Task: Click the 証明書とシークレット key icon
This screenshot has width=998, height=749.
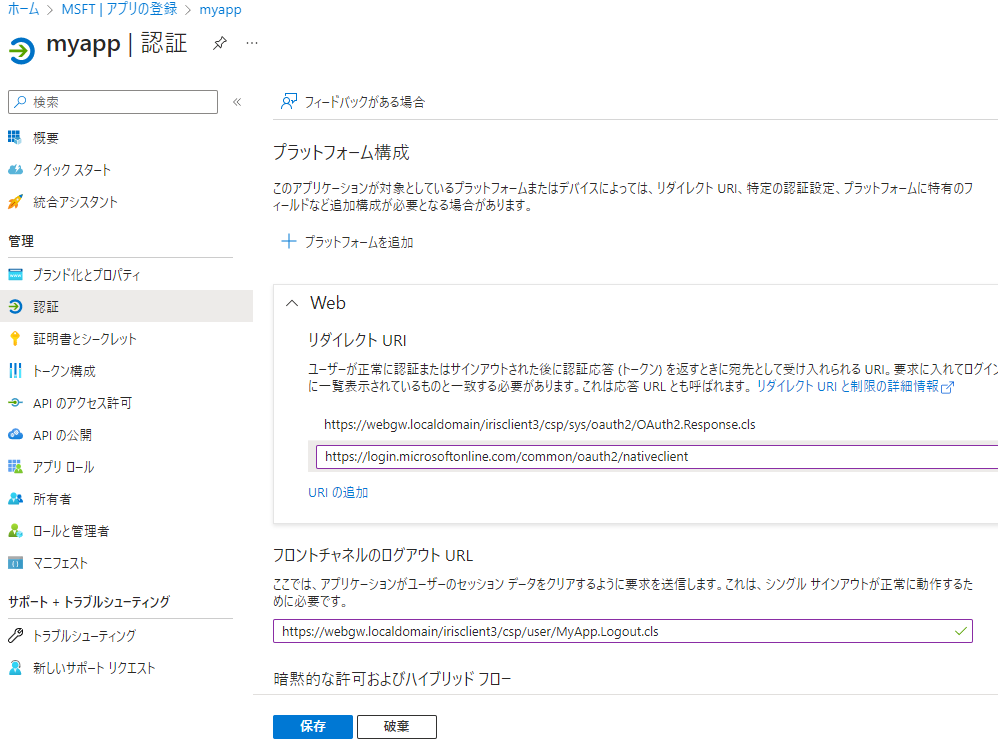Action: click(x=15, y=339)
